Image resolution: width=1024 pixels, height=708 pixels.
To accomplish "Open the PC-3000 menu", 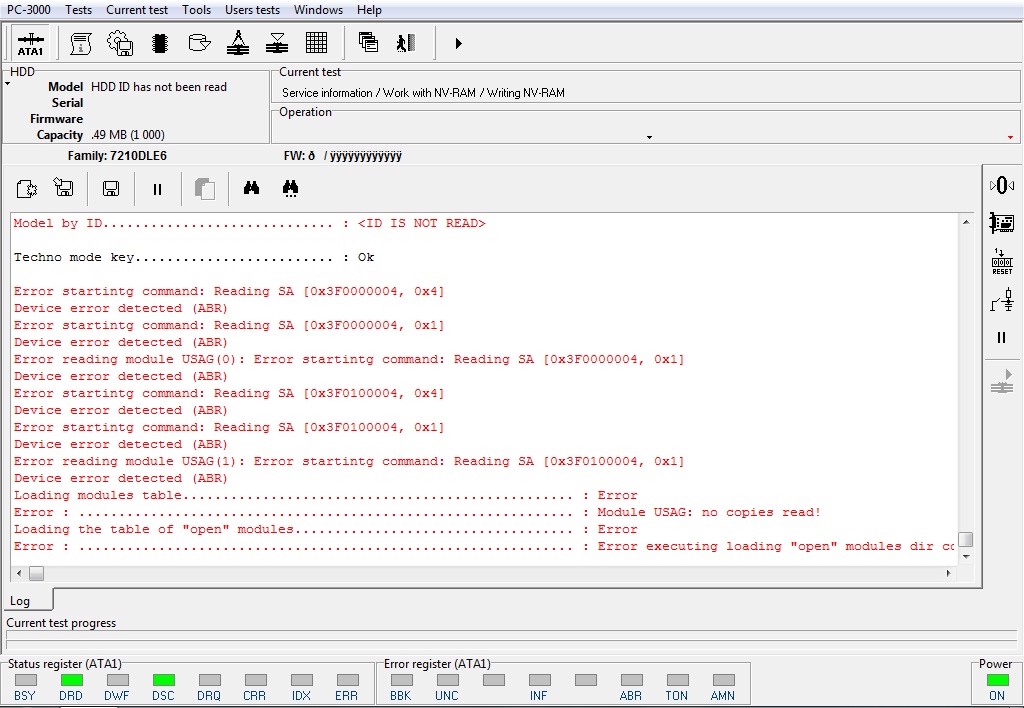I will pyautogui.click(x=29, y=10).
